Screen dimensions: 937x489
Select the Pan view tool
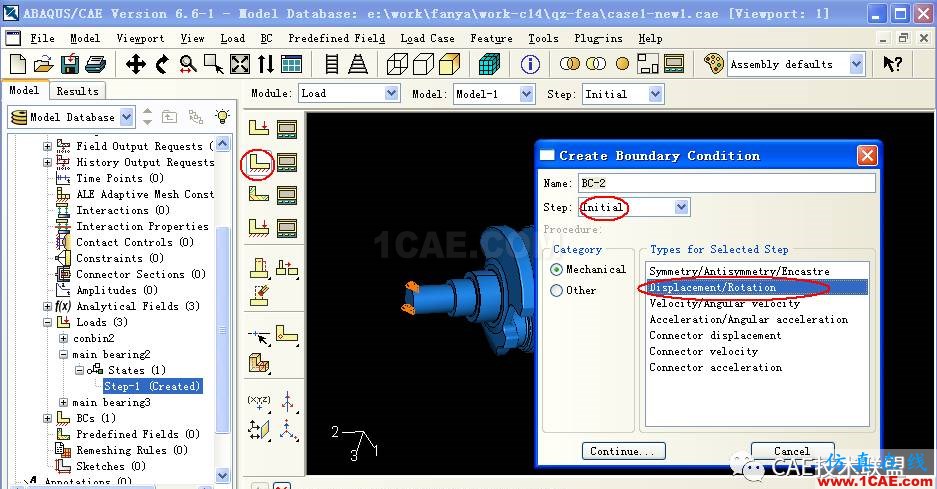point(136,64)
